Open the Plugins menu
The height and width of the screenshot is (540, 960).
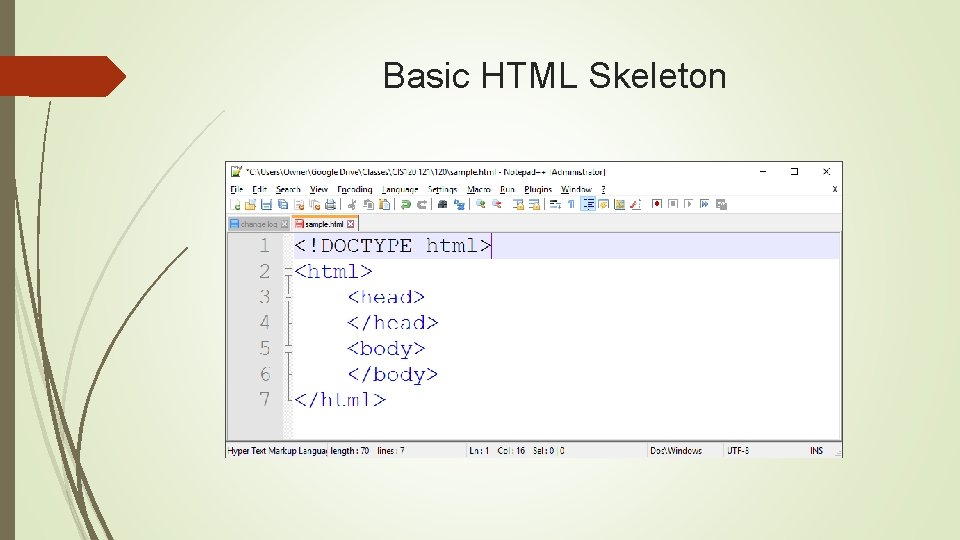538,189
